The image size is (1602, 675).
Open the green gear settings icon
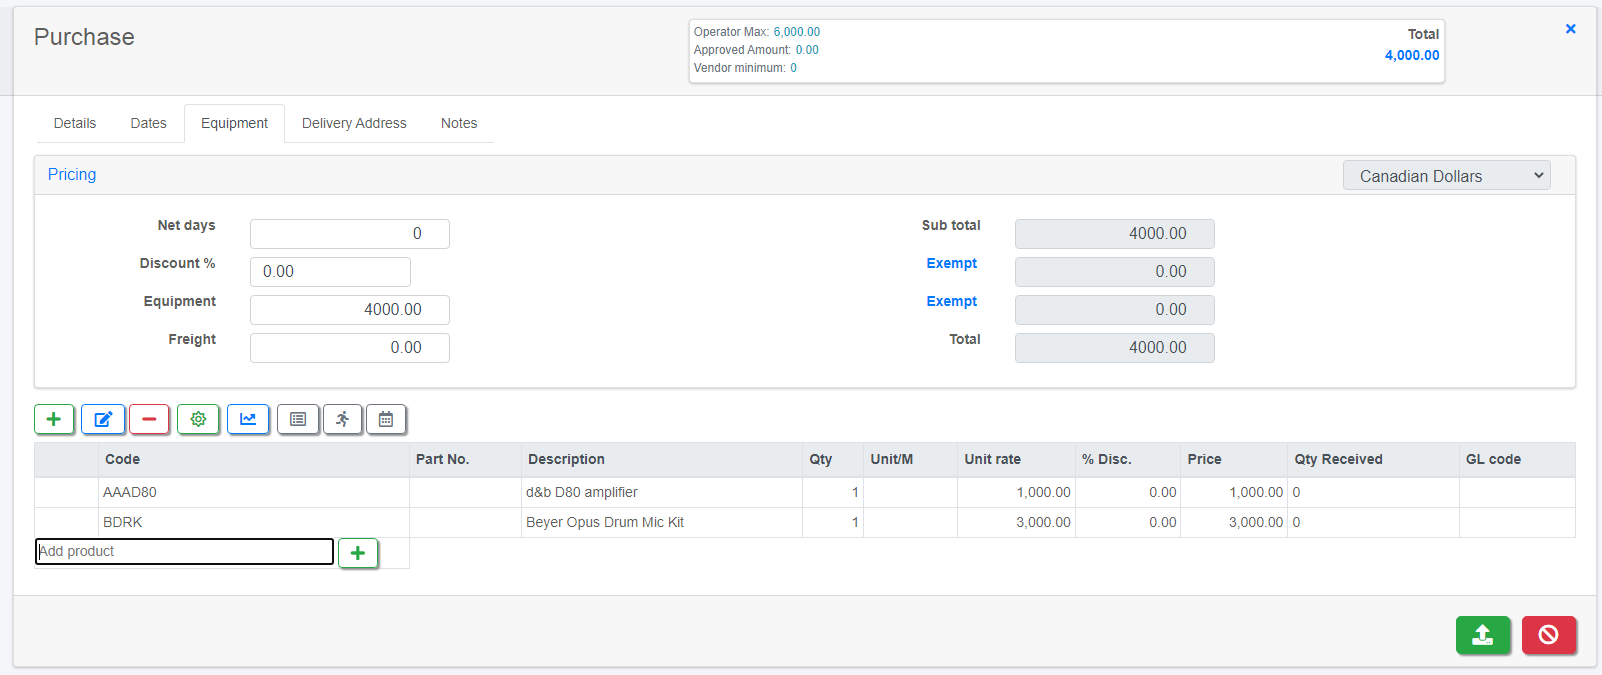pos(198,419)
